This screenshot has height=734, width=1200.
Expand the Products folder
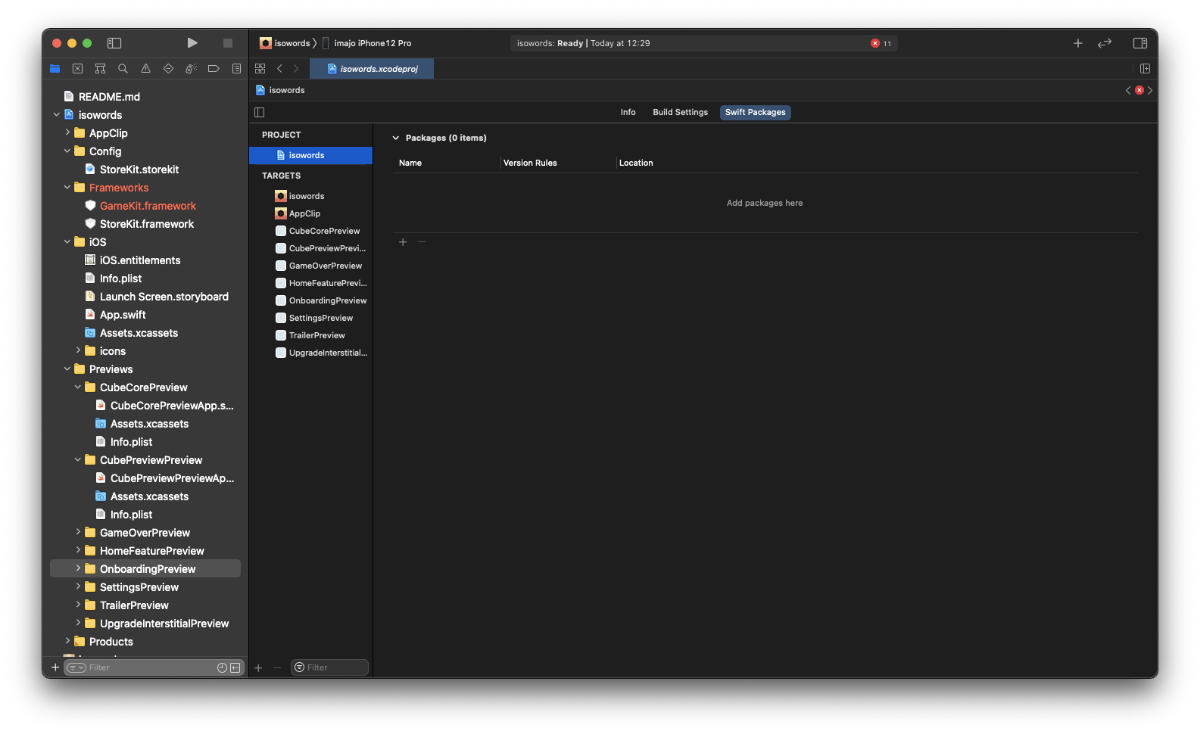click(68, 642)
